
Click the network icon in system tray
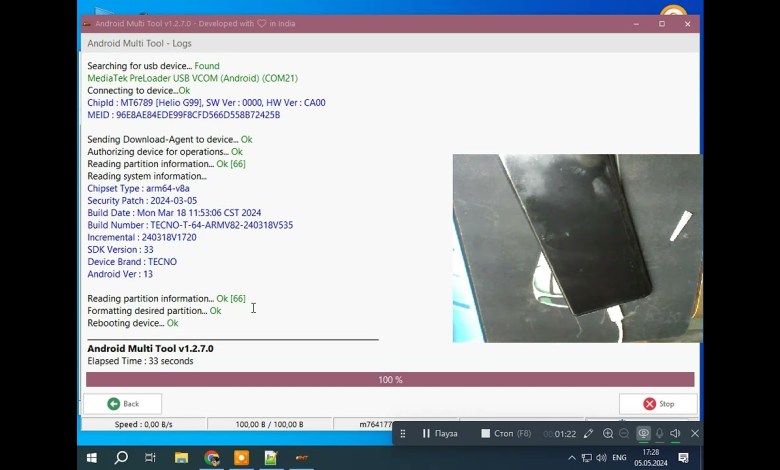(x=587, y=458)
